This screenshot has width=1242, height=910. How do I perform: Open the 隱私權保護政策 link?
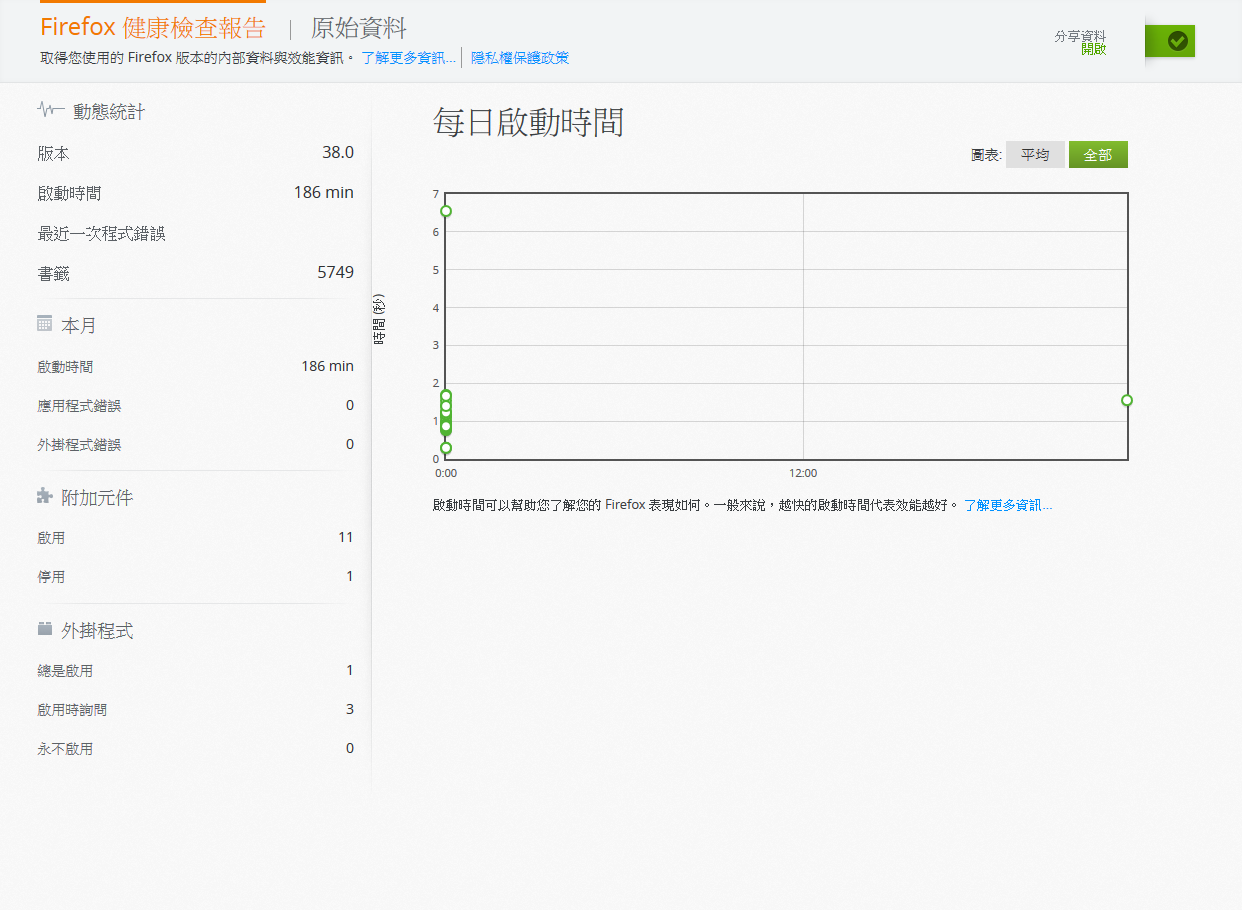520,58
